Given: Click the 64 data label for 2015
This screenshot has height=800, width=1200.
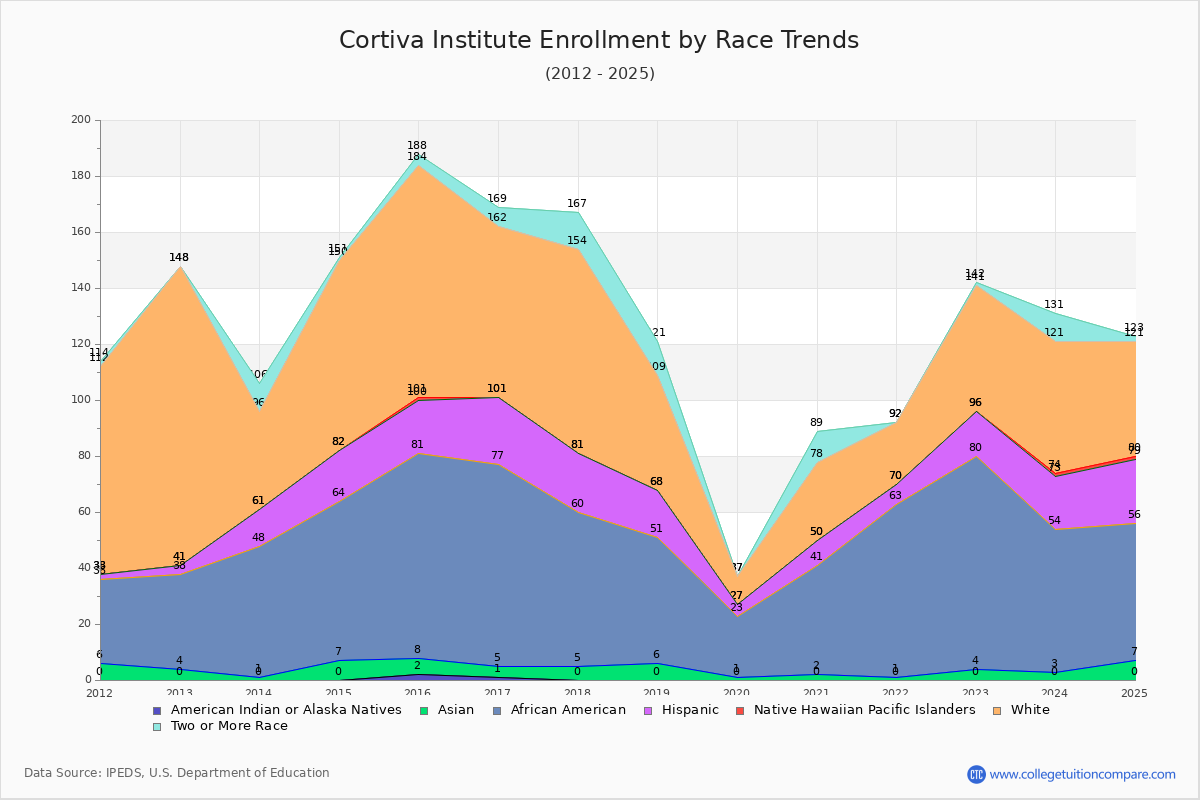Looking at the screenshot, I should click(338, 493).
